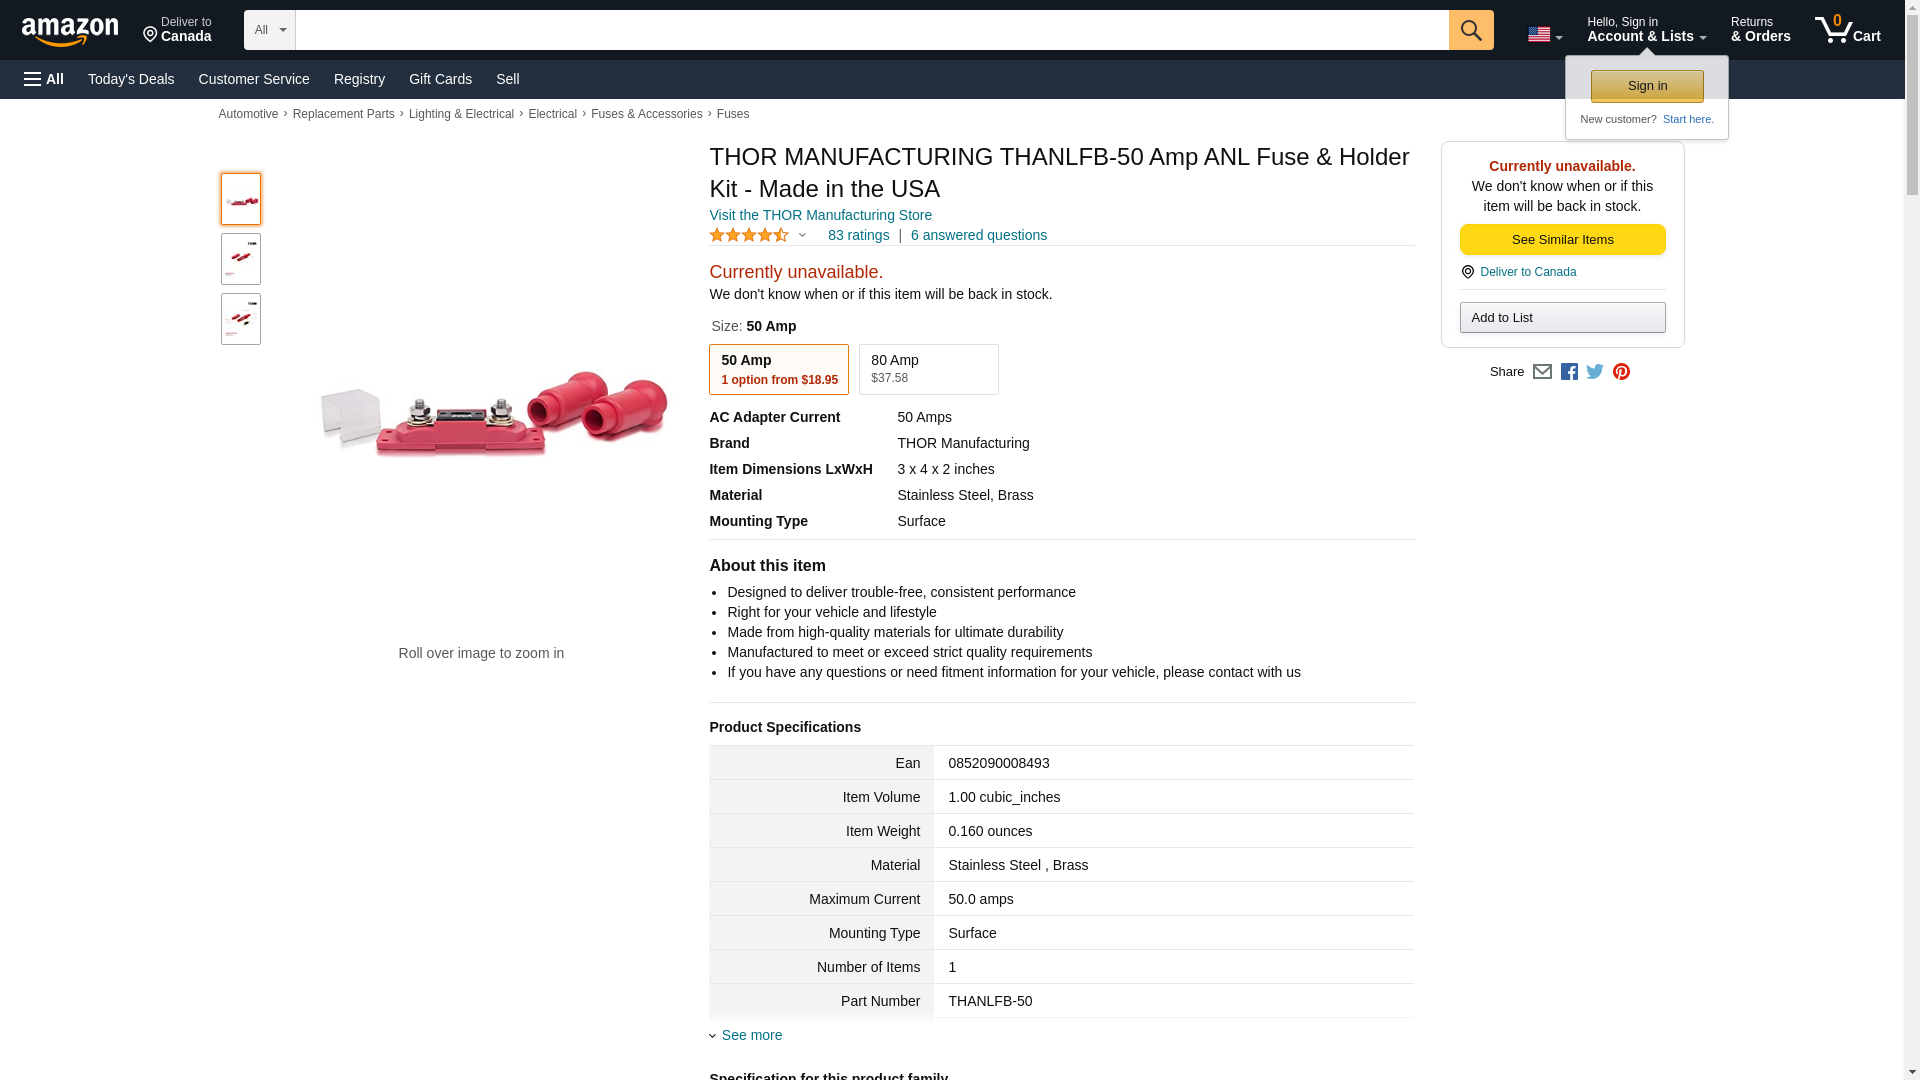Select the second product thumbnail image
Screen dimensions: 1920x1080
(241, 259)
